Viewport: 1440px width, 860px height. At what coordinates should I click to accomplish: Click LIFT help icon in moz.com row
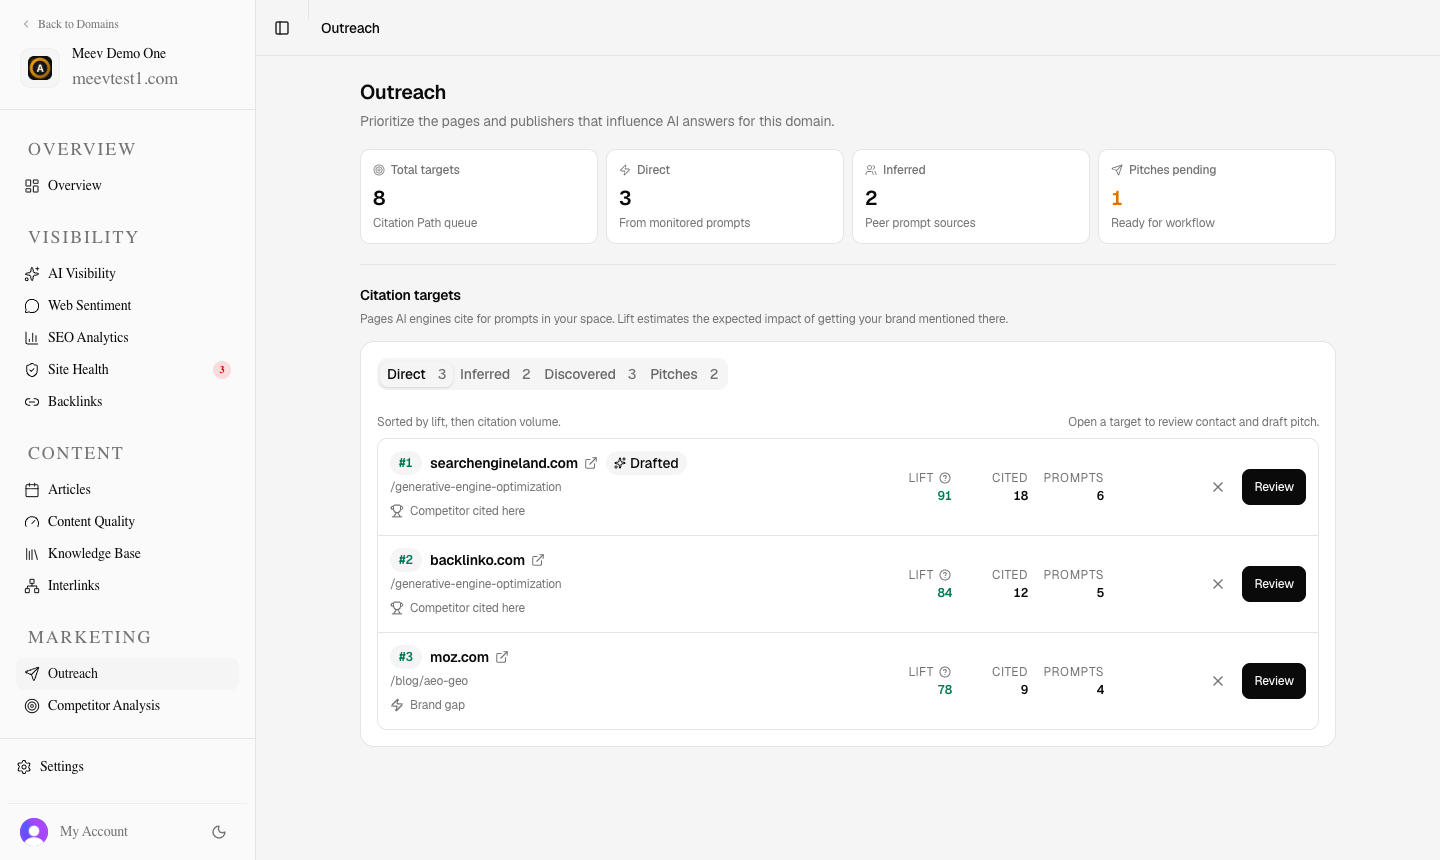pyautogui.click(x=945, y=672)
